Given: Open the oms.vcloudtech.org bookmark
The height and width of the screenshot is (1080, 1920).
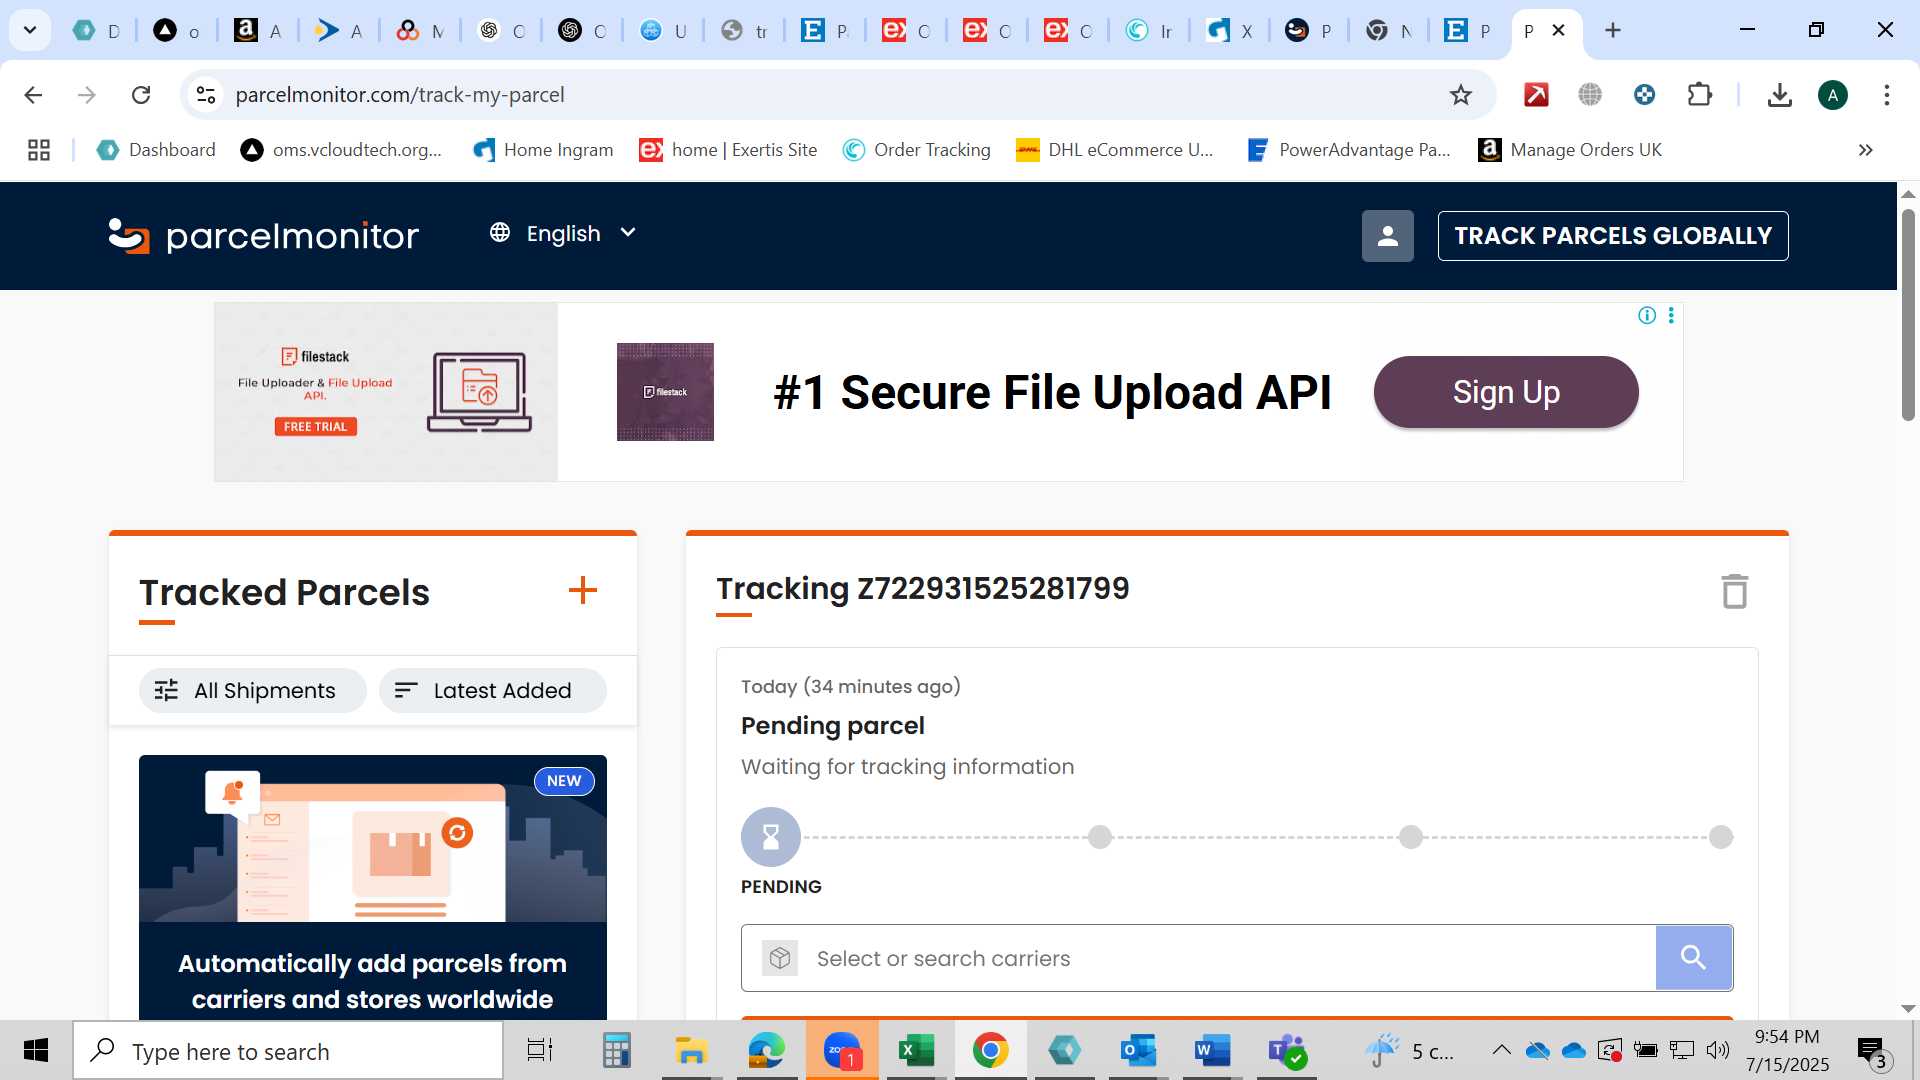Looking at the screenshot, I should click(341, 150).
